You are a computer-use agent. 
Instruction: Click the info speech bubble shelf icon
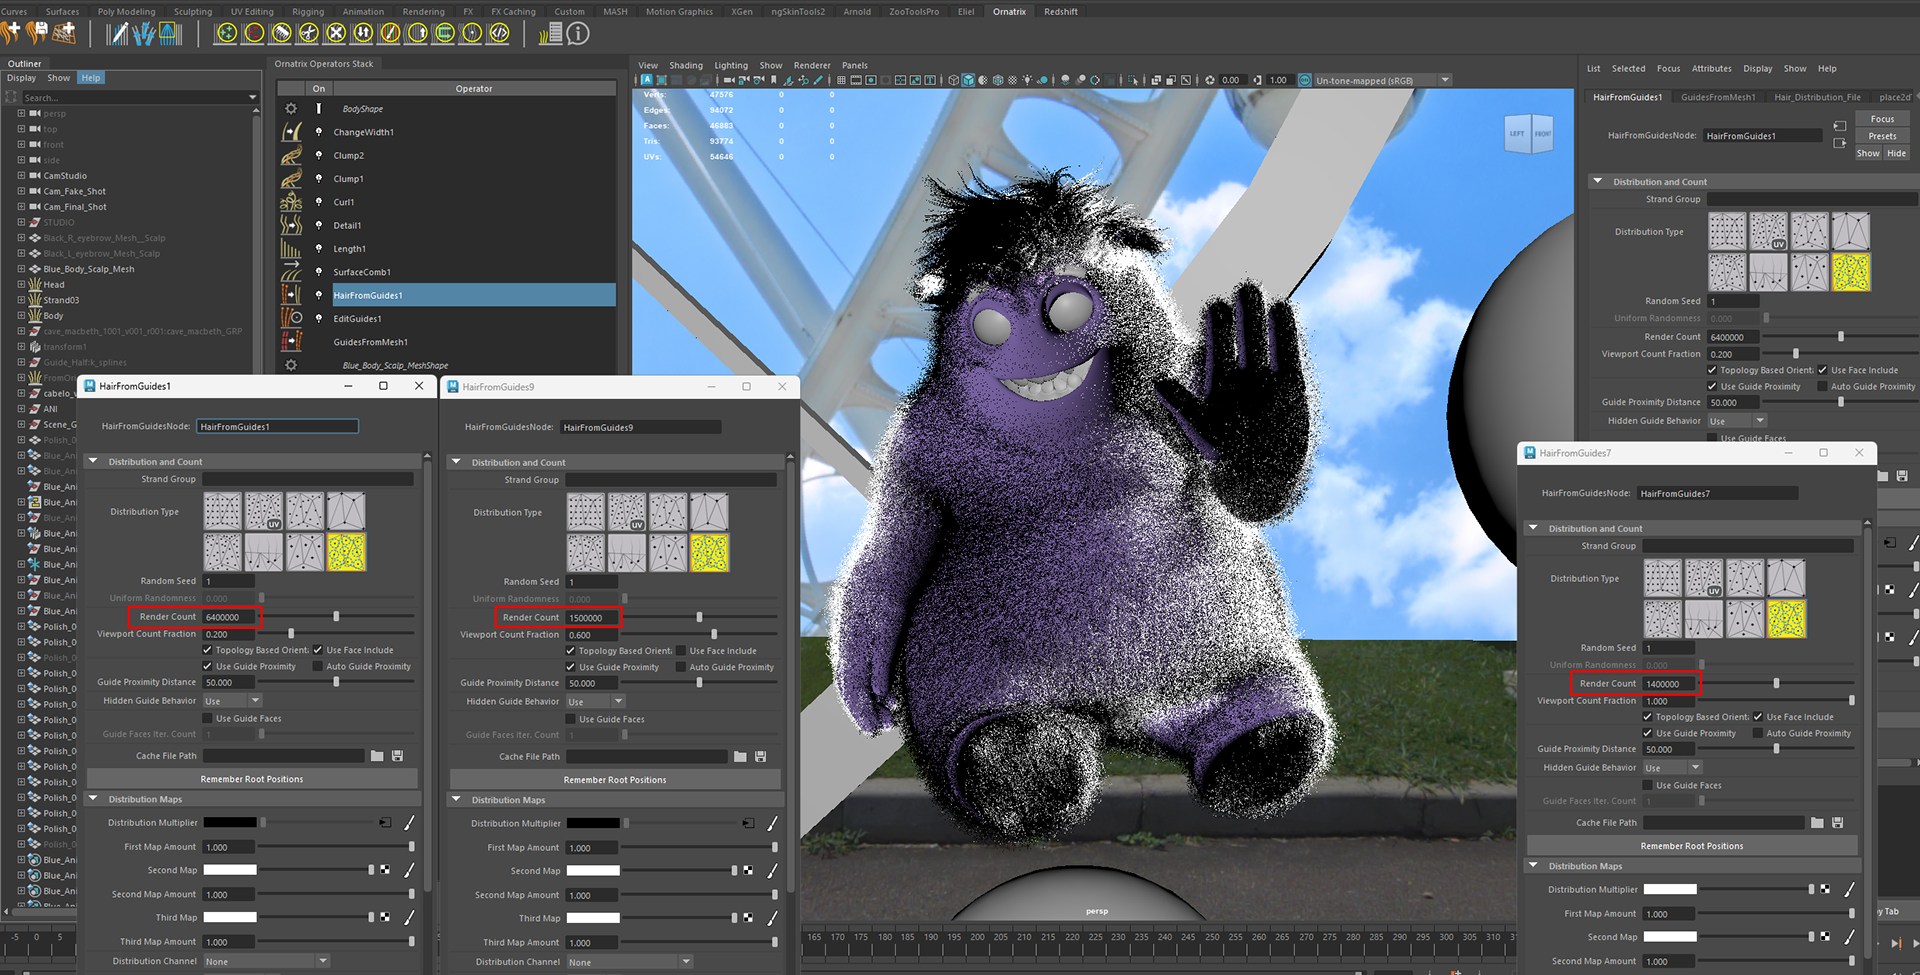578,33
